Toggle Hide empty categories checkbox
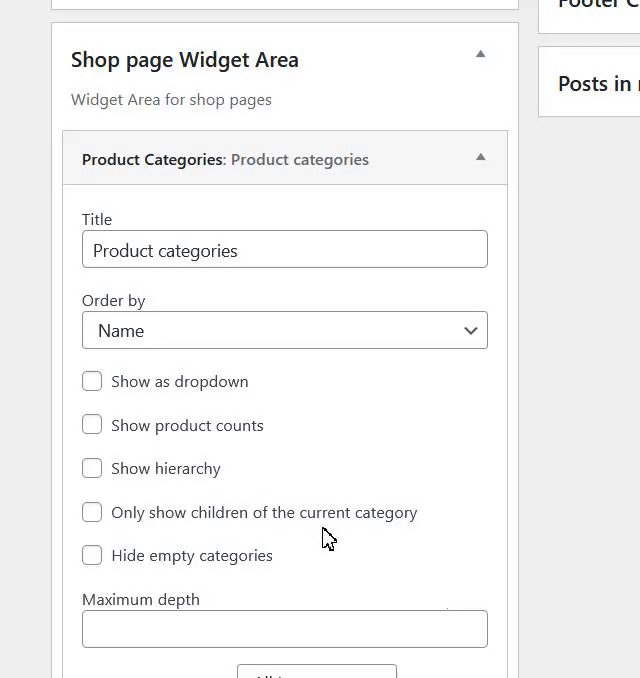This screenshot has width=640, height=678. (92, 555)
